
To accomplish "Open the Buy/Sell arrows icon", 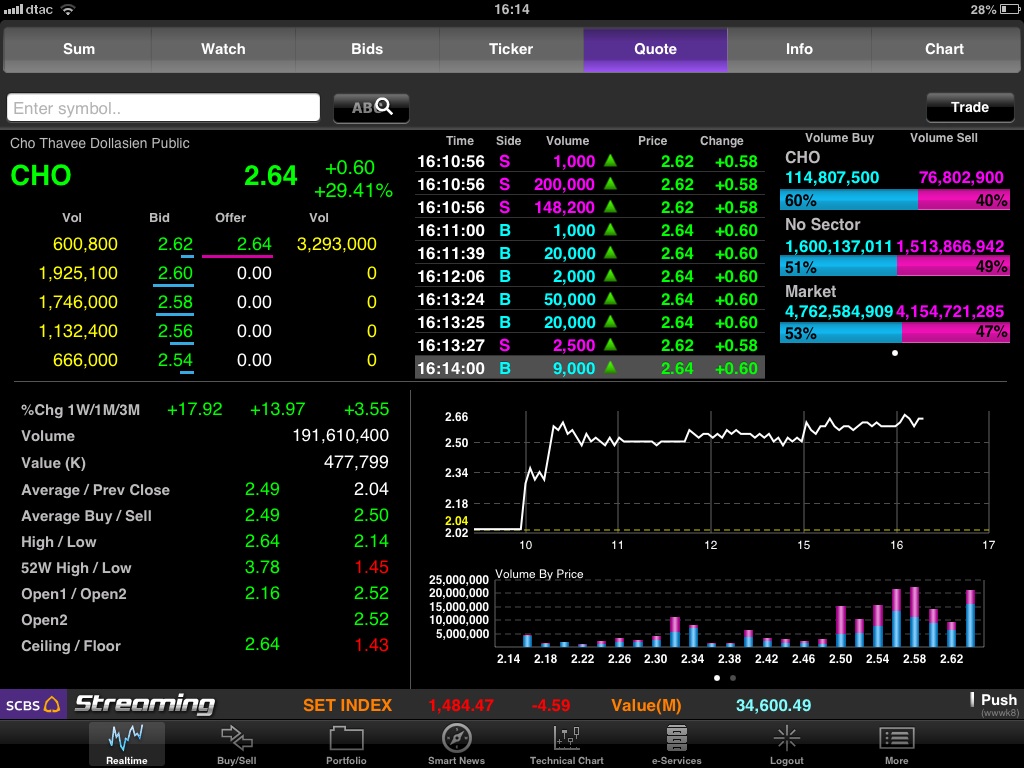I will point(237,743).
